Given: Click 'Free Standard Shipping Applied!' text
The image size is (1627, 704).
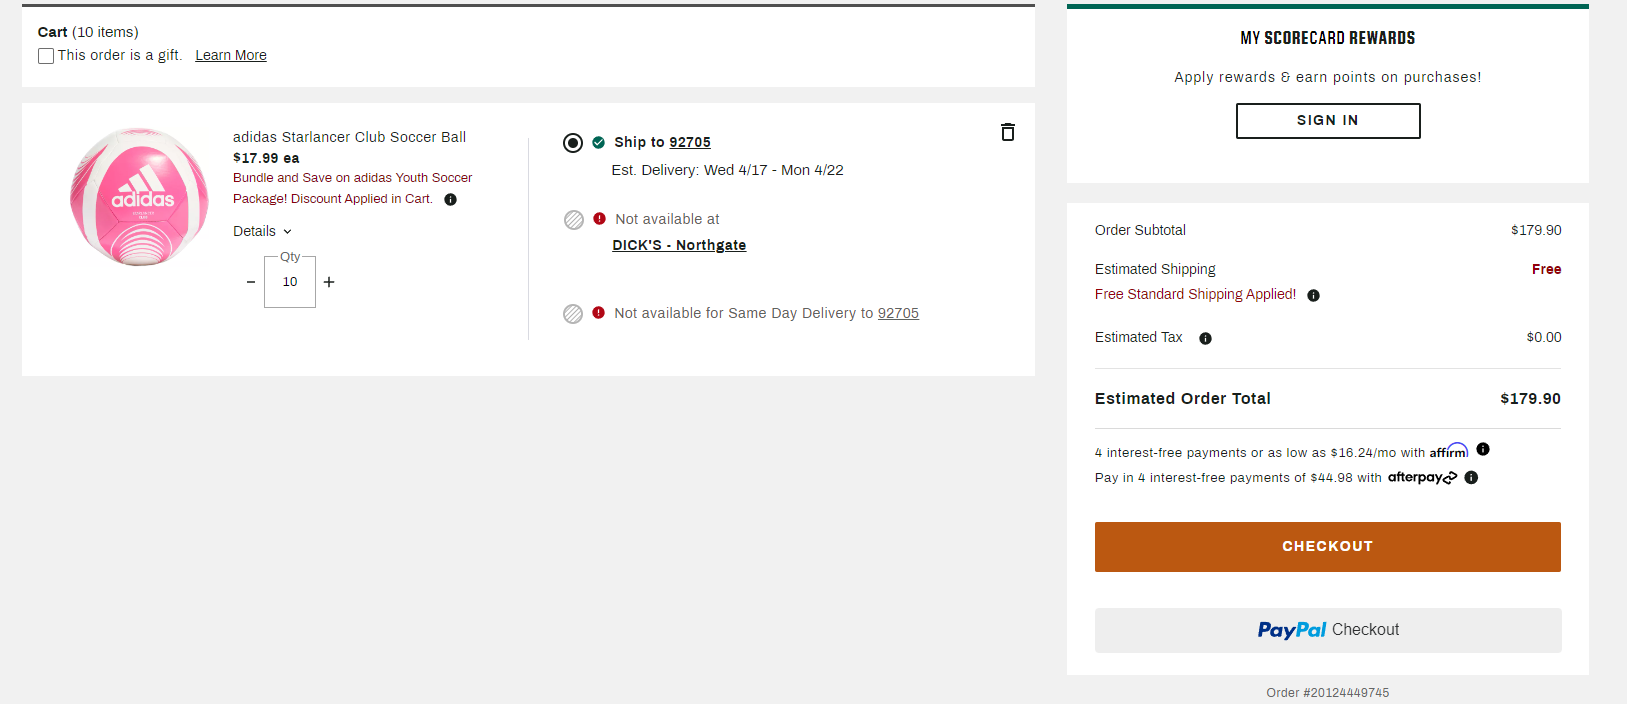Looking at the screenshot, I should pyautogui.click(x=1195, y=294).
